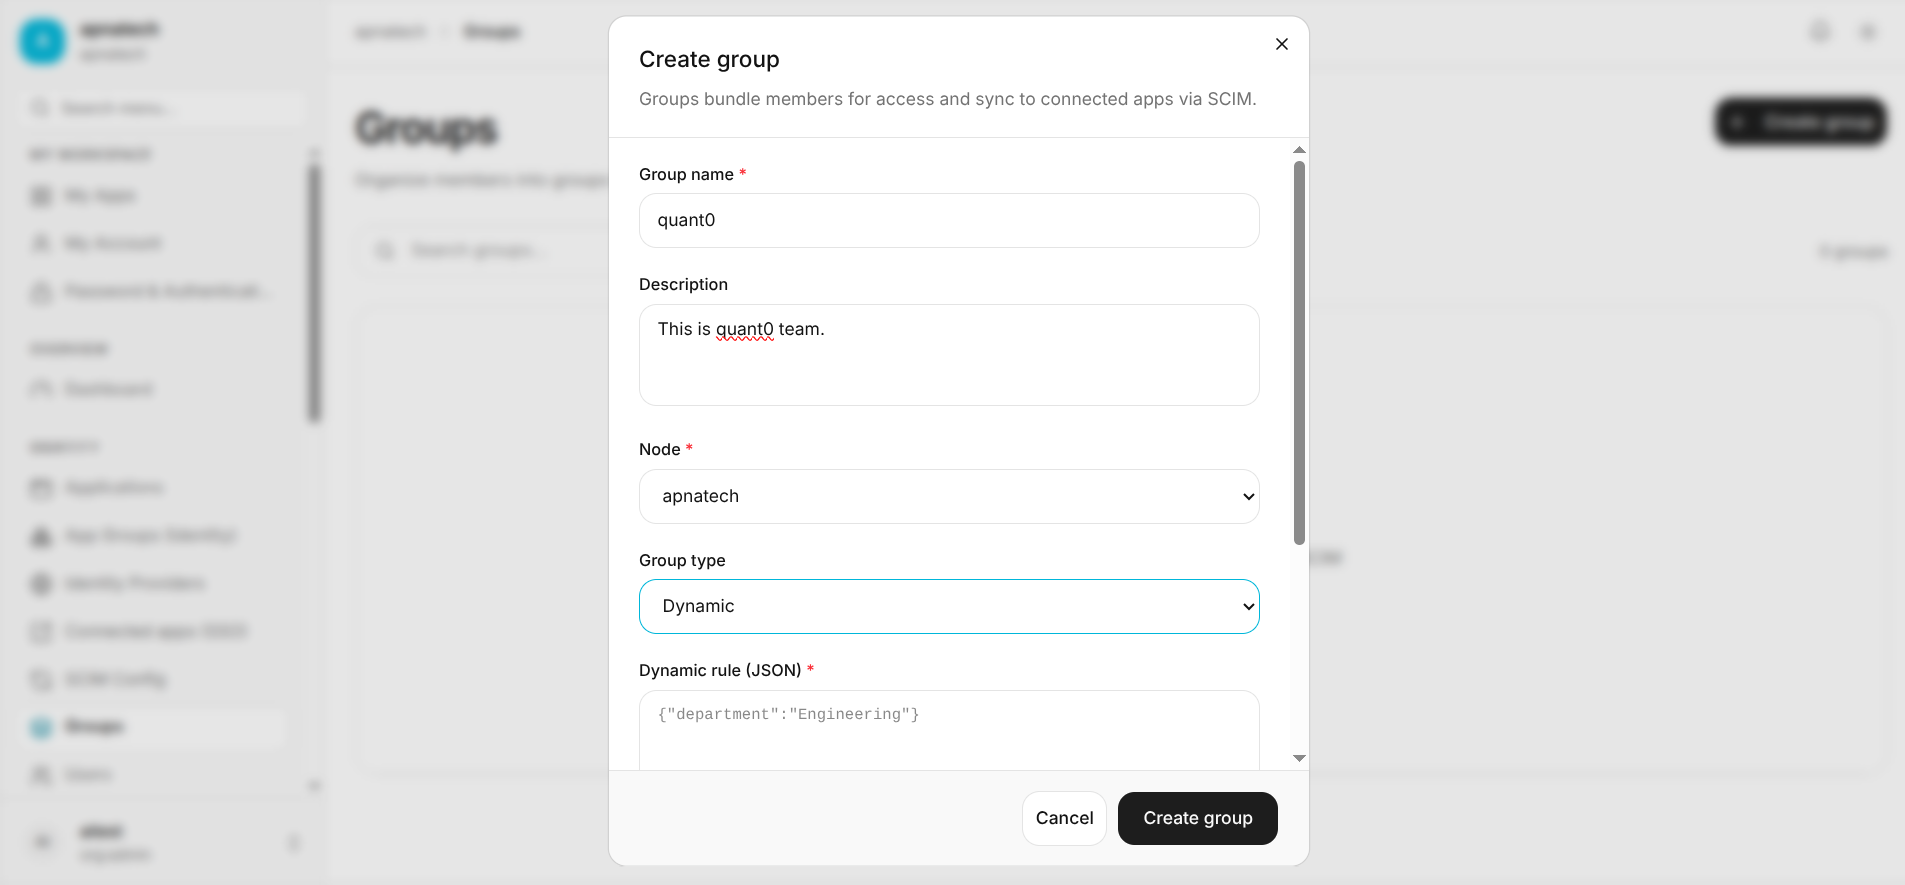Click the Description text area
This screenshot has width=1905, height=885.
[949, 355]
